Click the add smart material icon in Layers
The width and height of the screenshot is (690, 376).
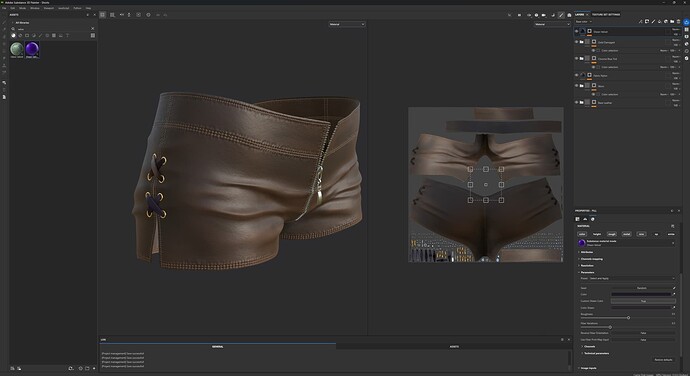coord(666,21)
